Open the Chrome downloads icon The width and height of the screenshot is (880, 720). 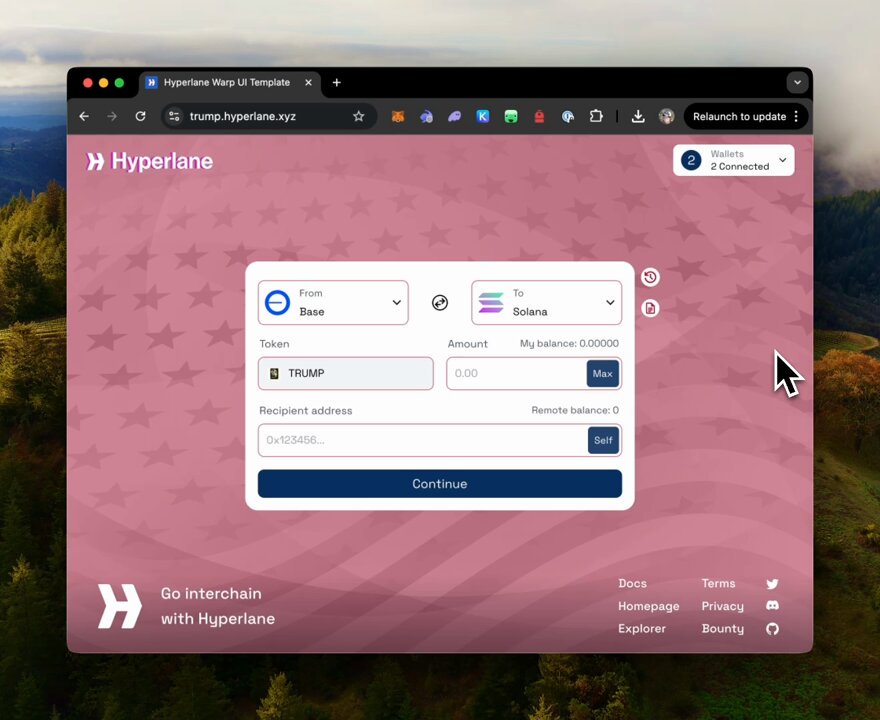coord(638,116)
